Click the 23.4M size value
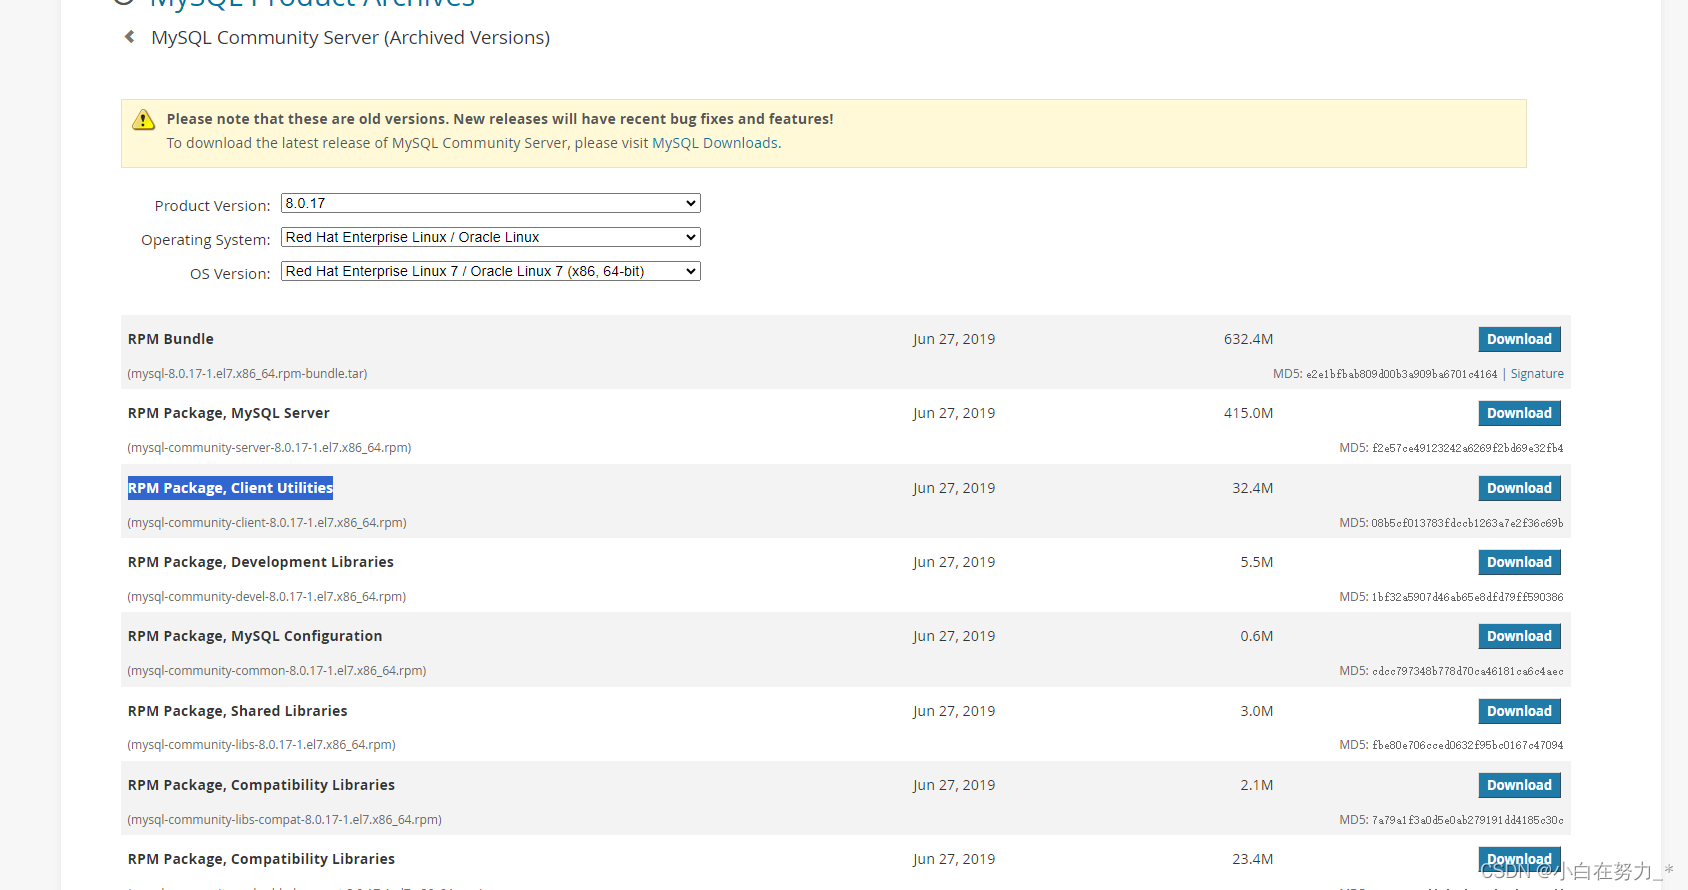The image size is (1688, 890). pyautogui.click(x=1252, y=859)
